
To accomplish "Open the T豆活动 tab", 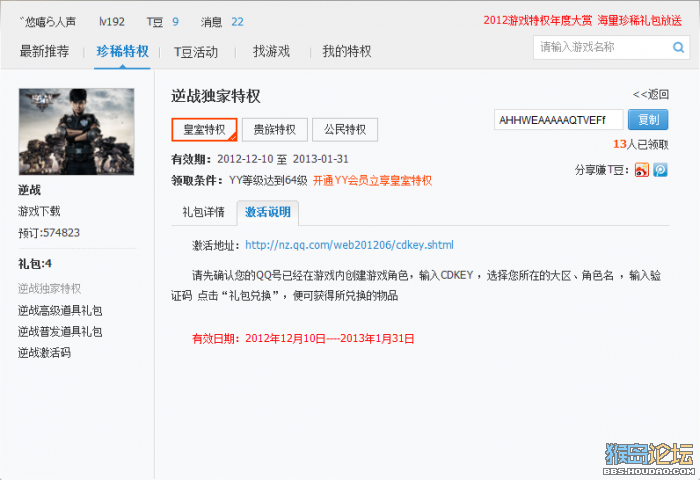I will (196, 52).
